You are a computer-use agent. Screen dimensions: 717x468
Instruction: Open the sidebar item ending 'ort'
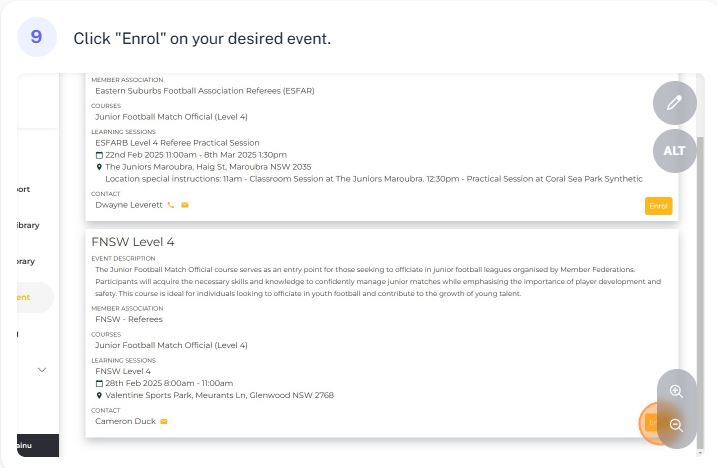[x=24, y=189]
